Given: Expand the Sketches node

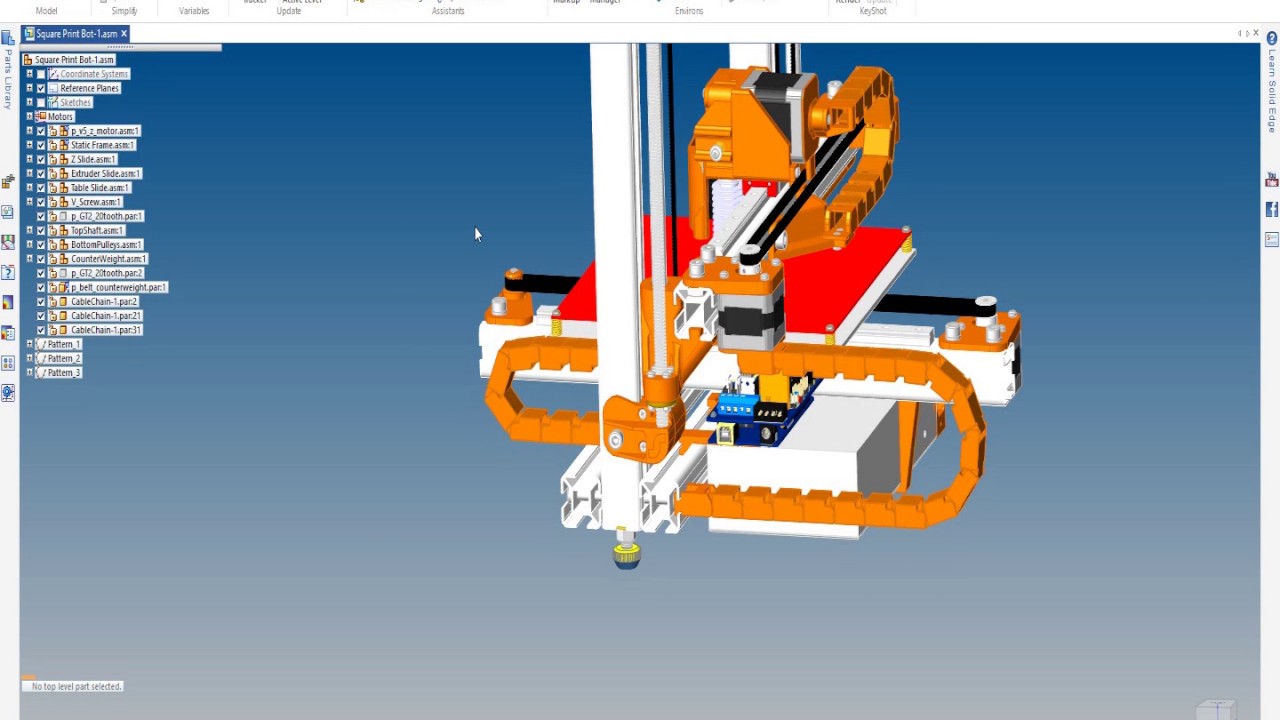Looking at the screenshot, I should coord(29,102).
